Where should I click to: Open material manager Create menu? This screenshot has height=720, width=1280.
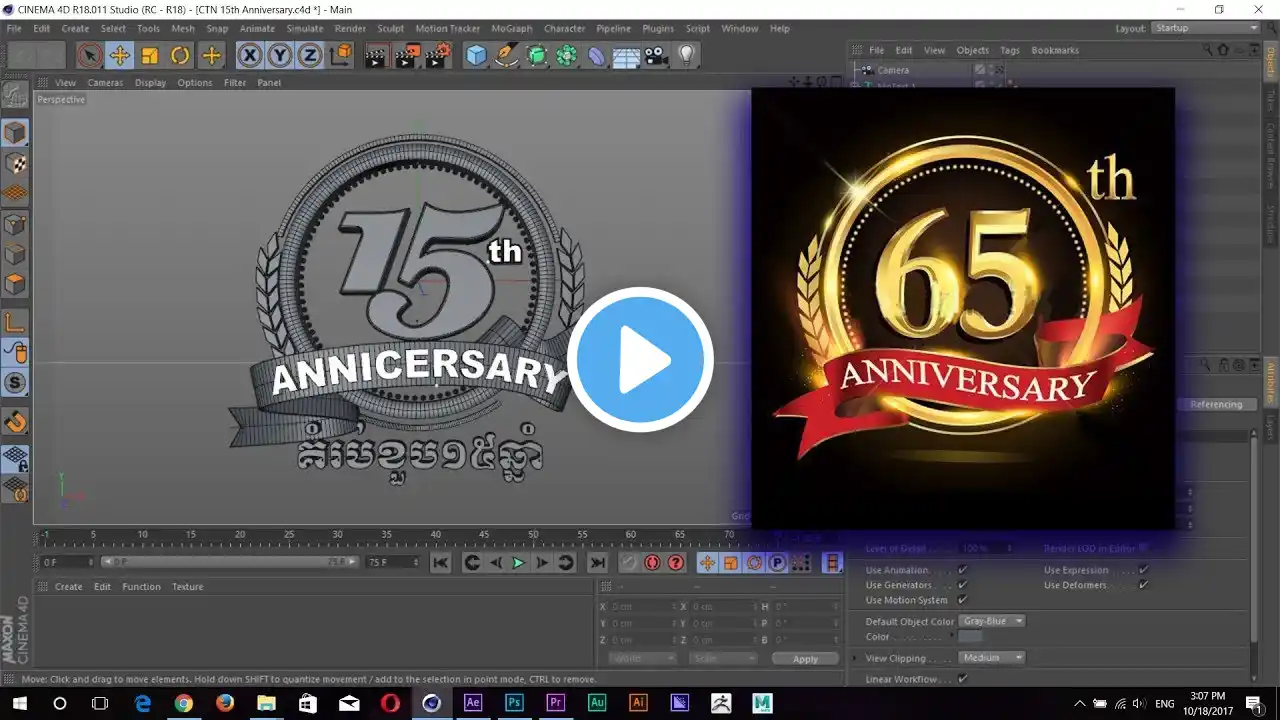(69, 587)
